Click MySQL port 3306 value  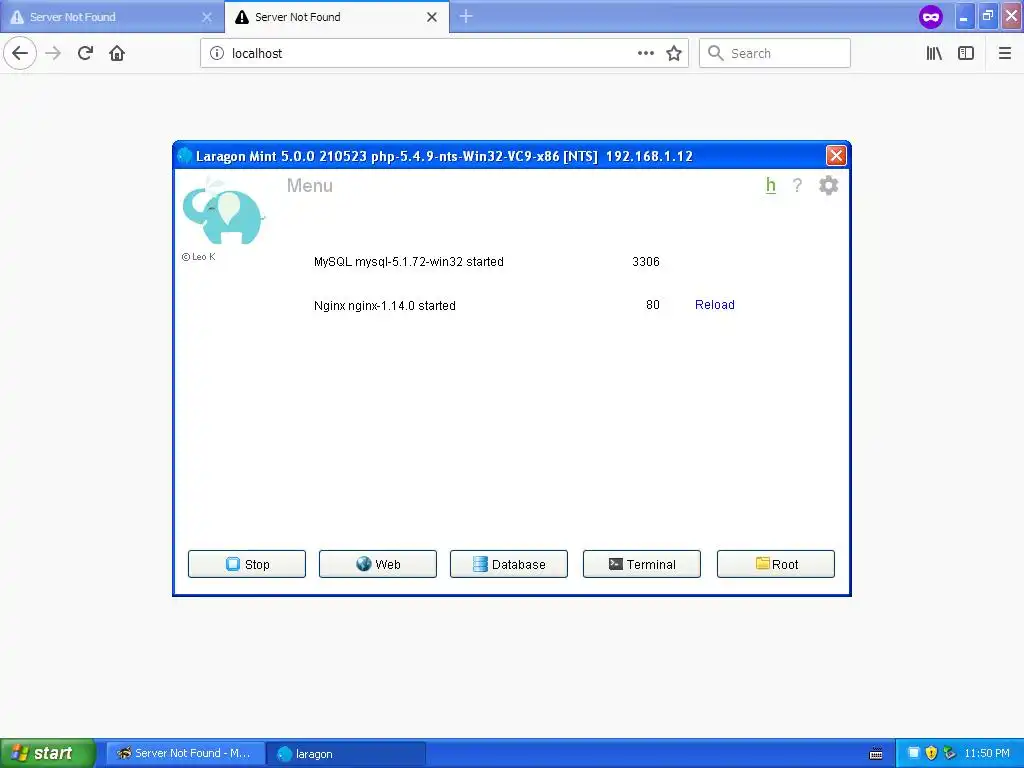tap(646, 262)
